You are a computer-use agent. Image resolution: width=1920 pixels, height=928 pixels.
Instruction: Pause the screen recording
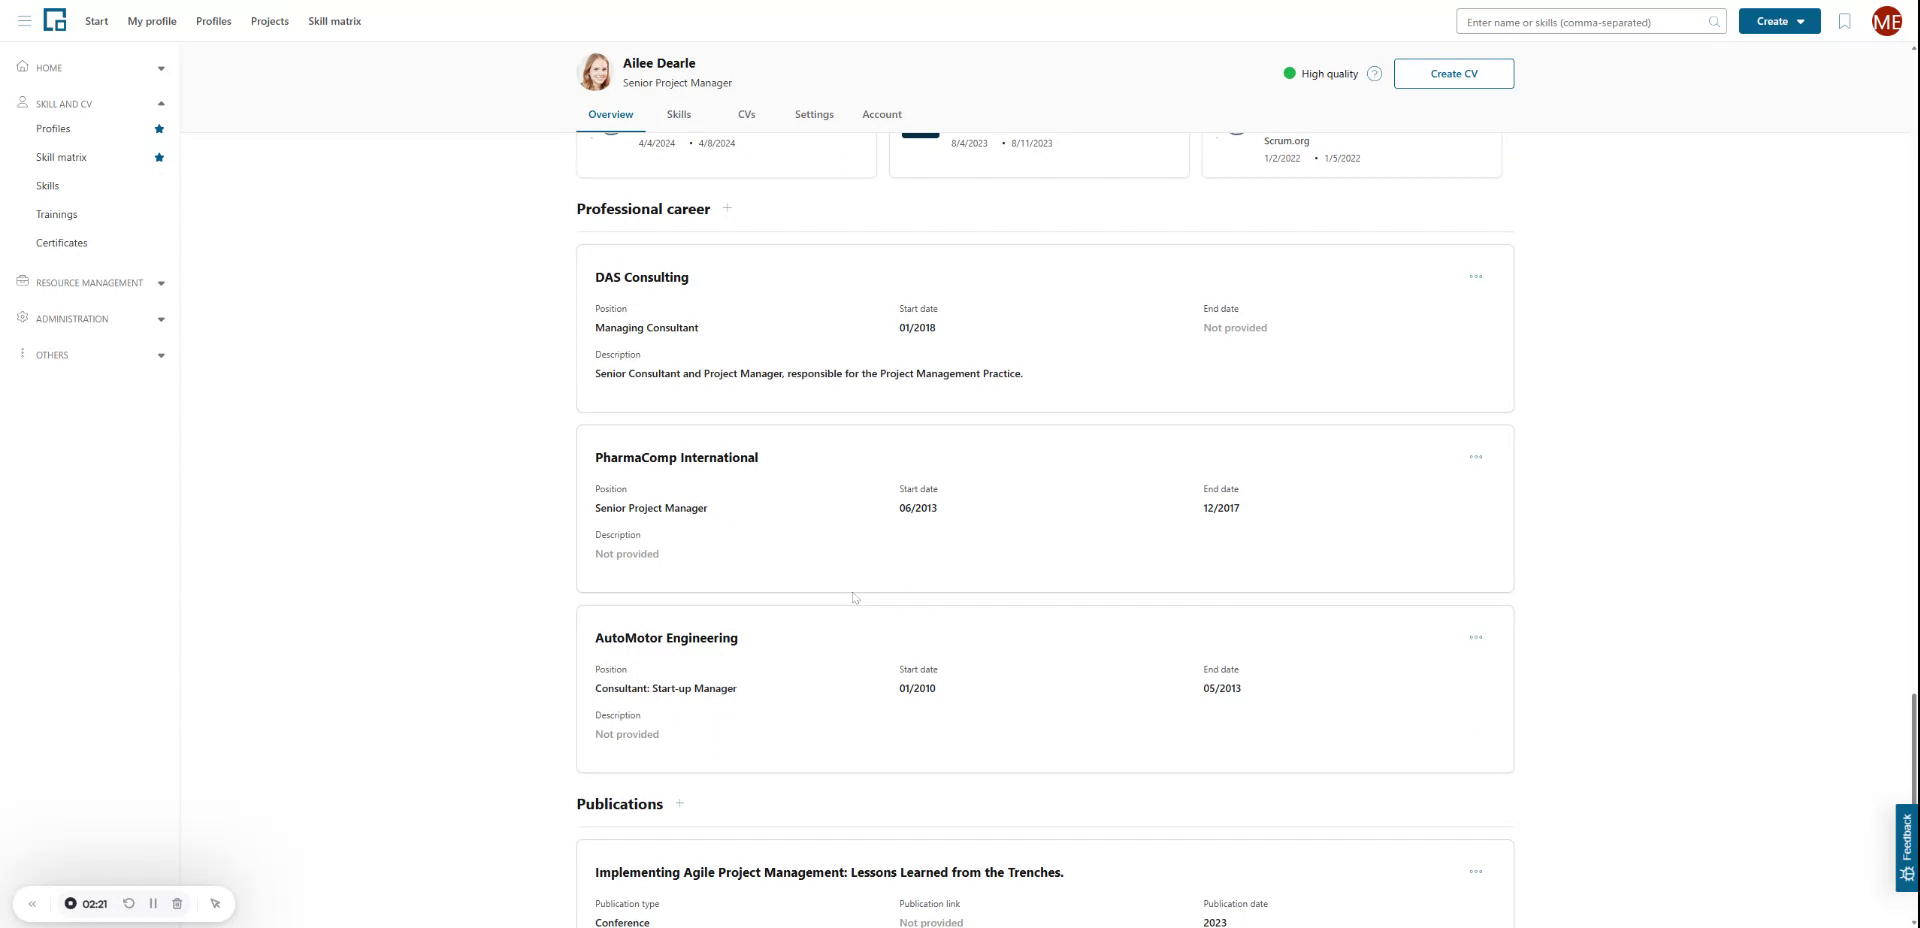click(x=153, y=903)
